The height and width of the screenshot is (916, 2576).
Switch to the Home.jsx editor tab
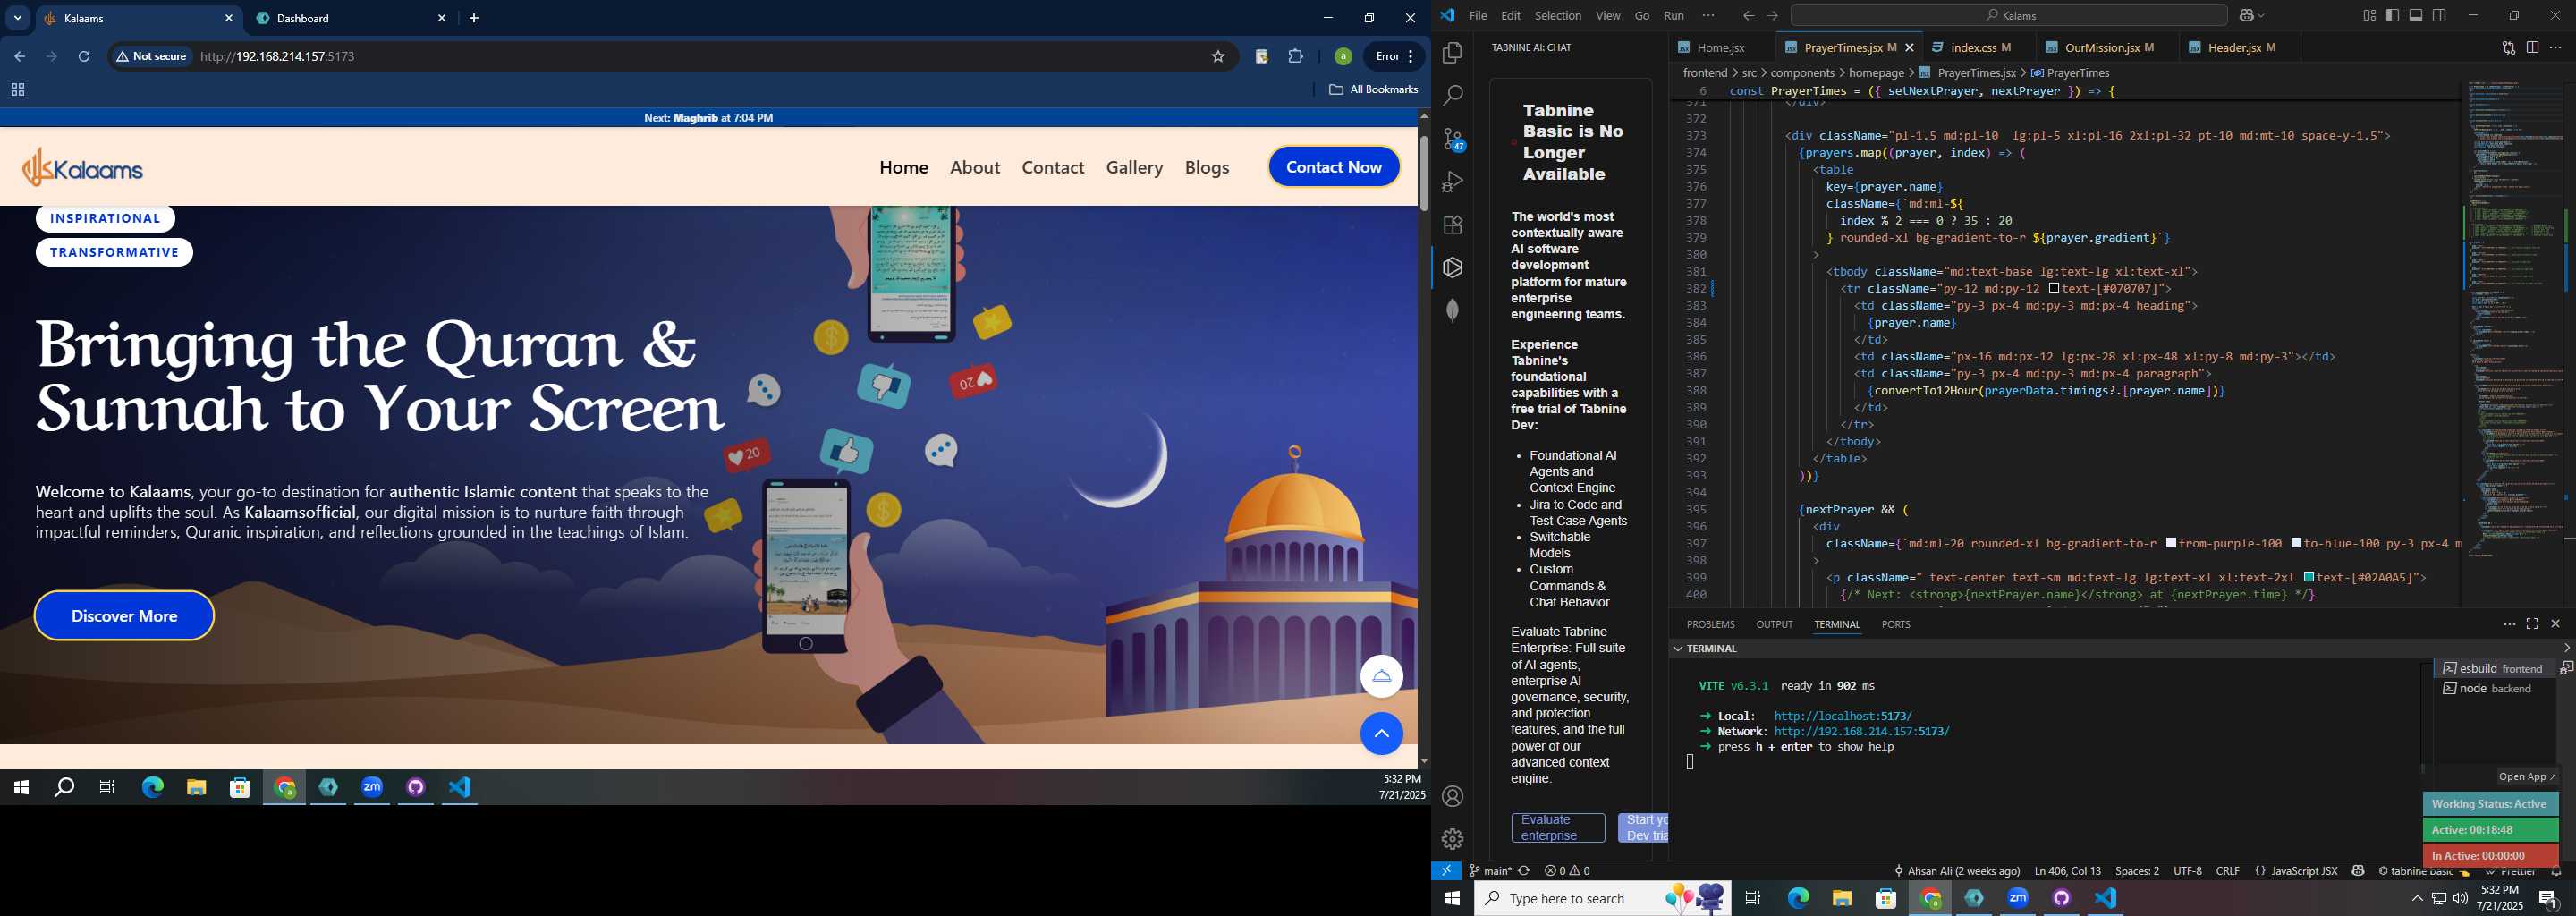coord(1720,48)
